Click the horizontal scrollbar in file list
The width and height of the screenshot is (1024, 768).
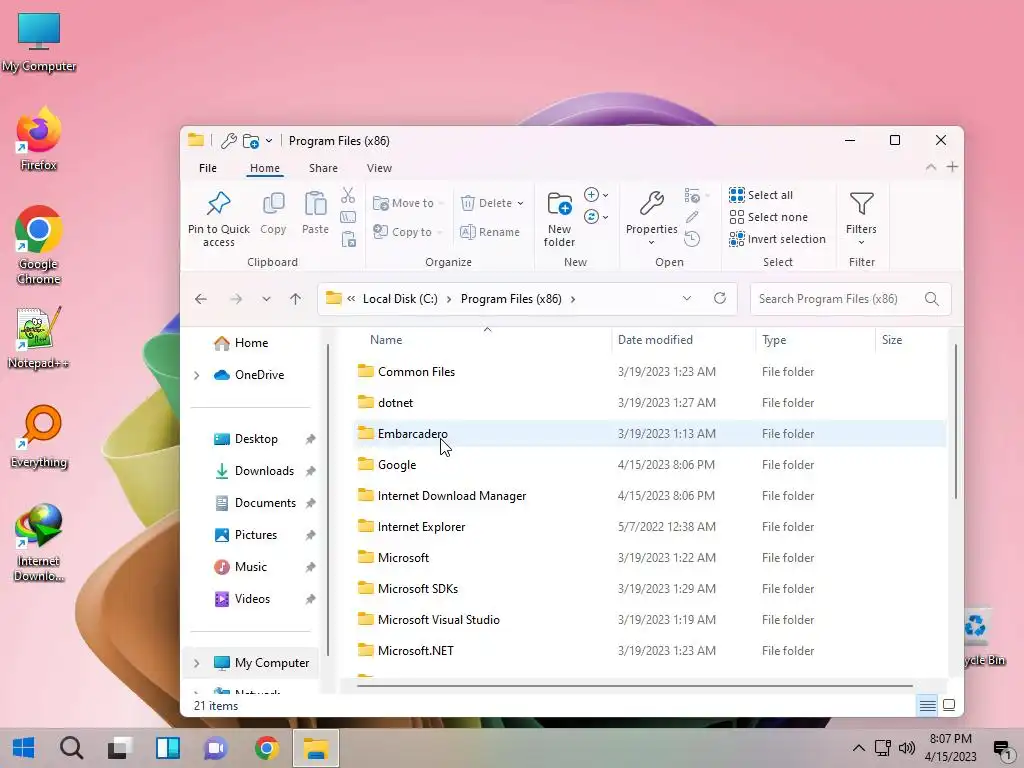click(x=635, y=686)
